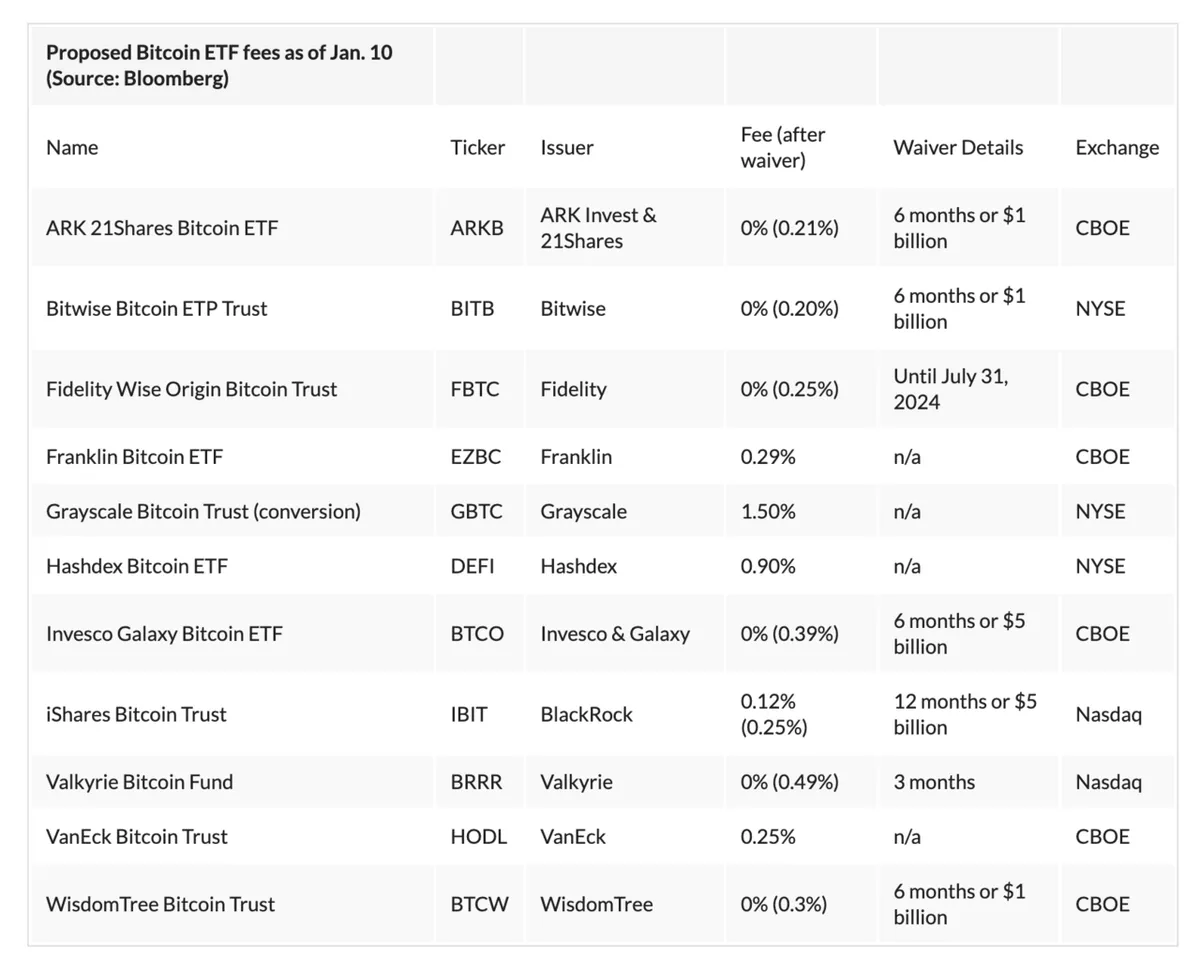Click the 1.50% fee for Grayscale
This screenshot has height=971, width=1200.
(x=768, y=511)
